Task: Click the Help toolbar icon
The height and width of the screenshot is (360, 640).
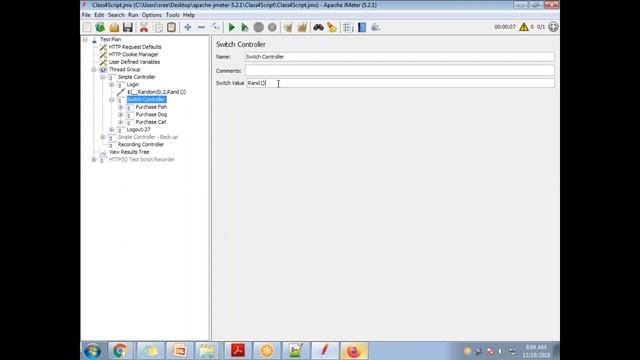Action: click(362, 27)
